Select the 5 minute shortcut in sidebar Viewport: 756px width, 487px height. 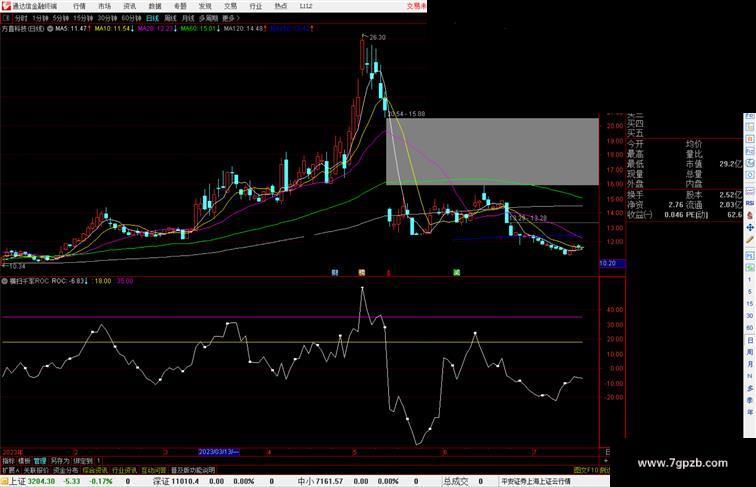point(750,292)
